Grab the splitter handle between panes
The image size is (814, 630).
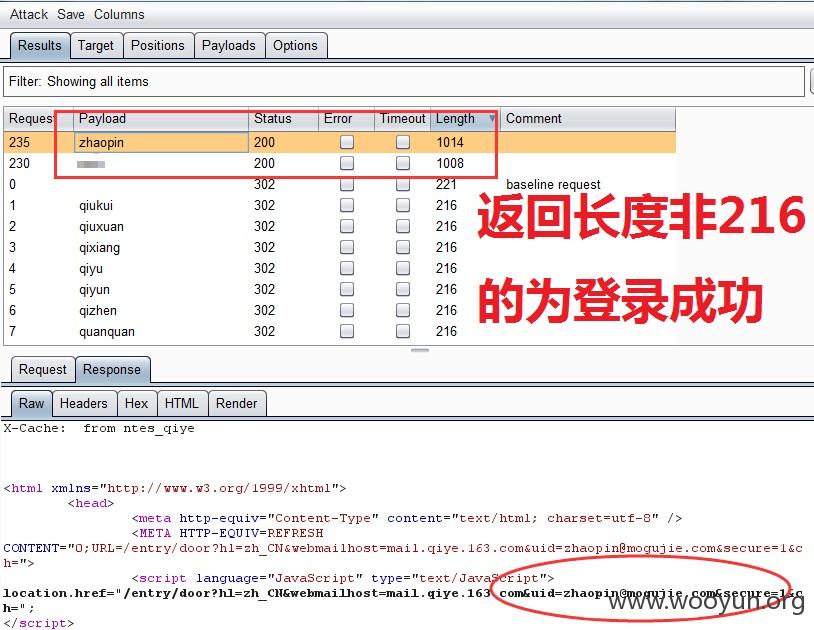tap(419, 350)
